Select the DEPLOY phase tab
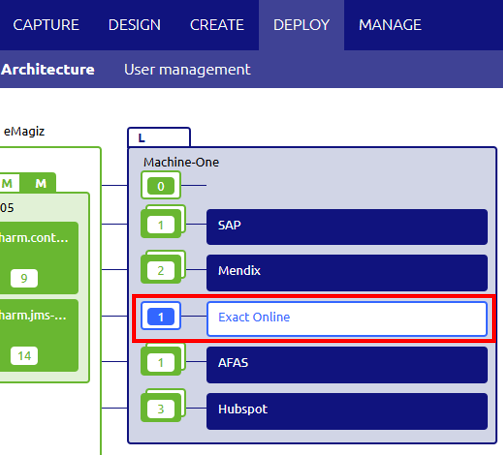Screen dimensions: 503x461 [301, 25]
